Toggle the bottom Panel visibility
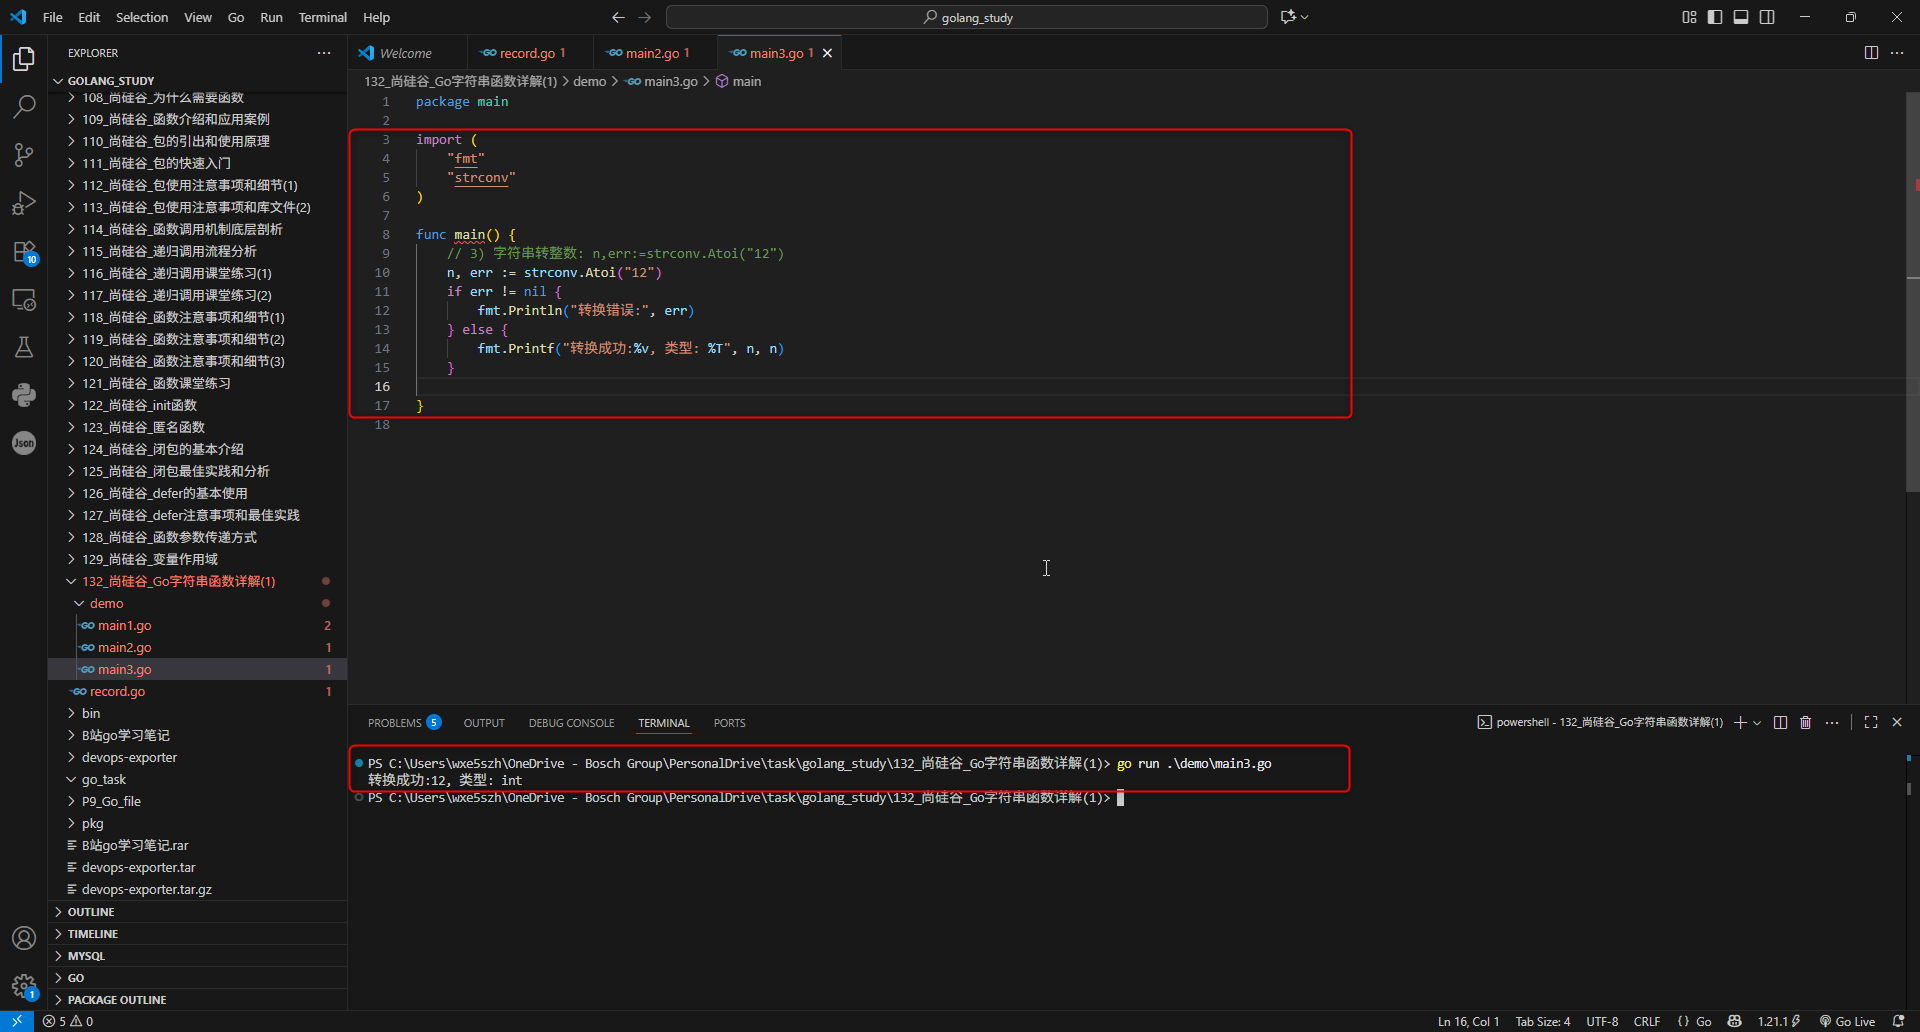 click(1741, 17)
